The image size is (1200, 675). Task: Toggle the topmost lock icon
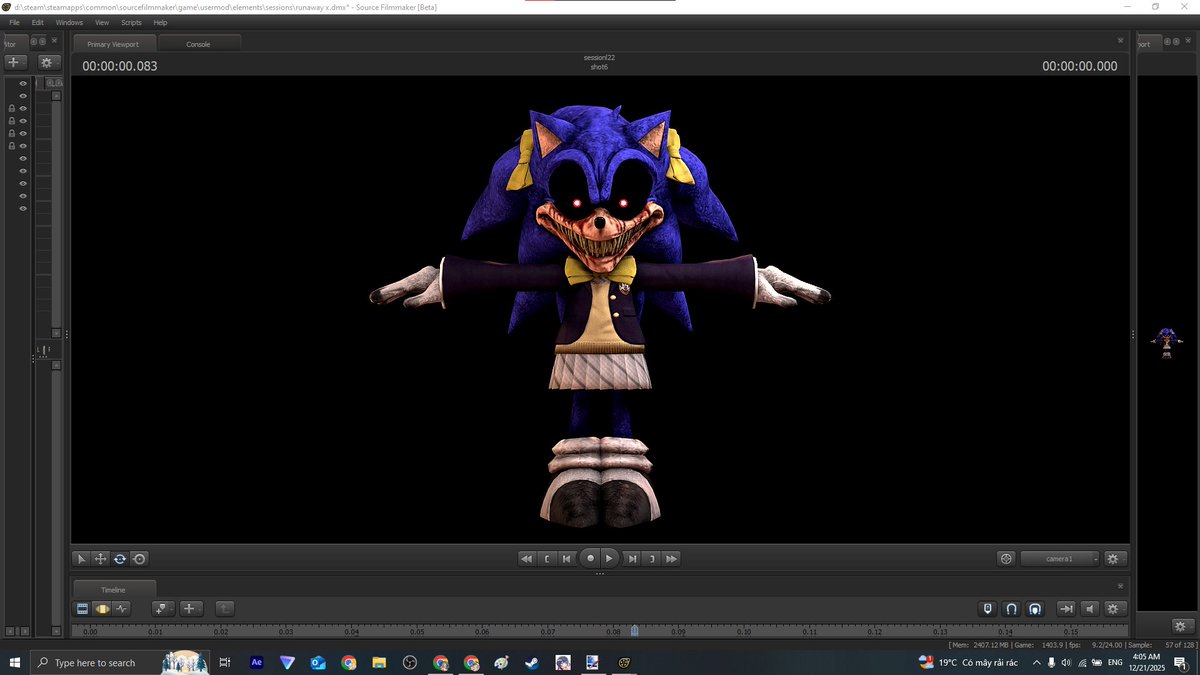[11, 108]
